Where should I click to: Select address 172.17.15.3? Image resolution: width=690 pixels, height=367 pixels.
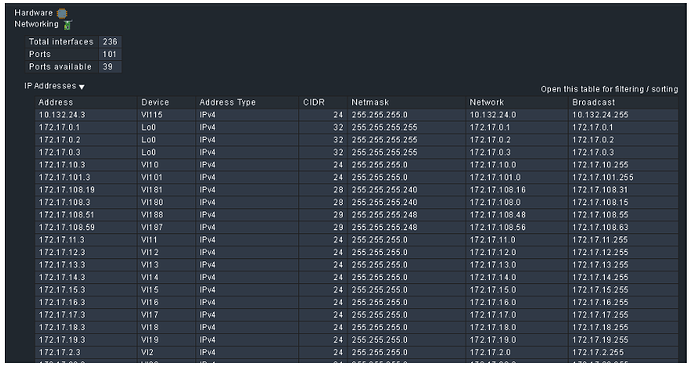point(62,290)
